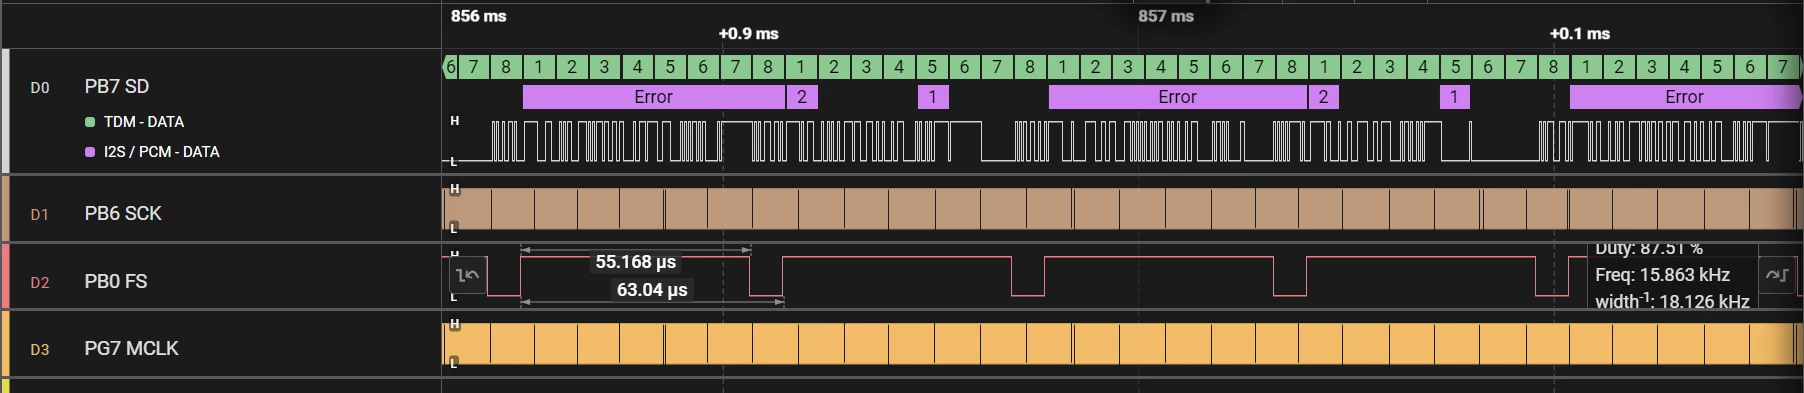This screenshot has width=1804, height=393.
Task: Click the 857 ms time ruler label
Action: [1166, 16]
